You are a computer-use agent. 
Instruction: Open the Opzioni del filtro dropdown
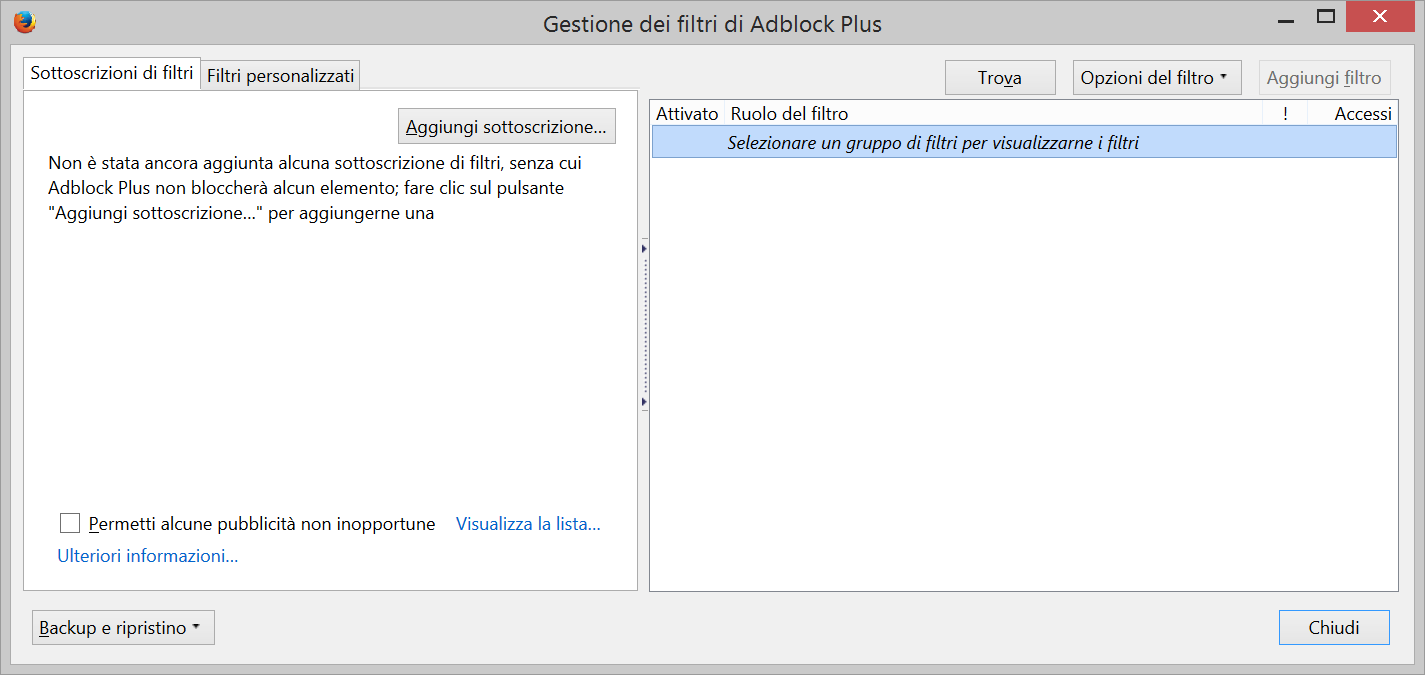[x=1157, y=78]
